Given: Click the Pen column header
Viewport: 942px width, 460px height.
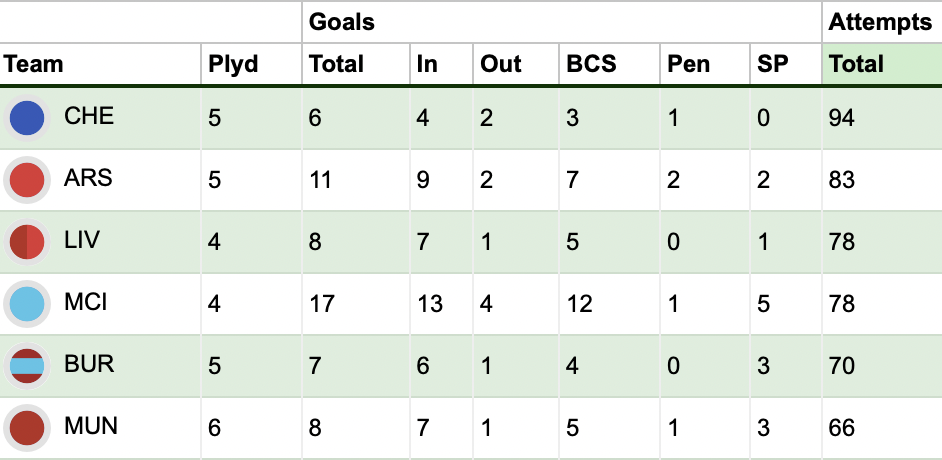Looking at the screenshot, I should click(688, 65).
